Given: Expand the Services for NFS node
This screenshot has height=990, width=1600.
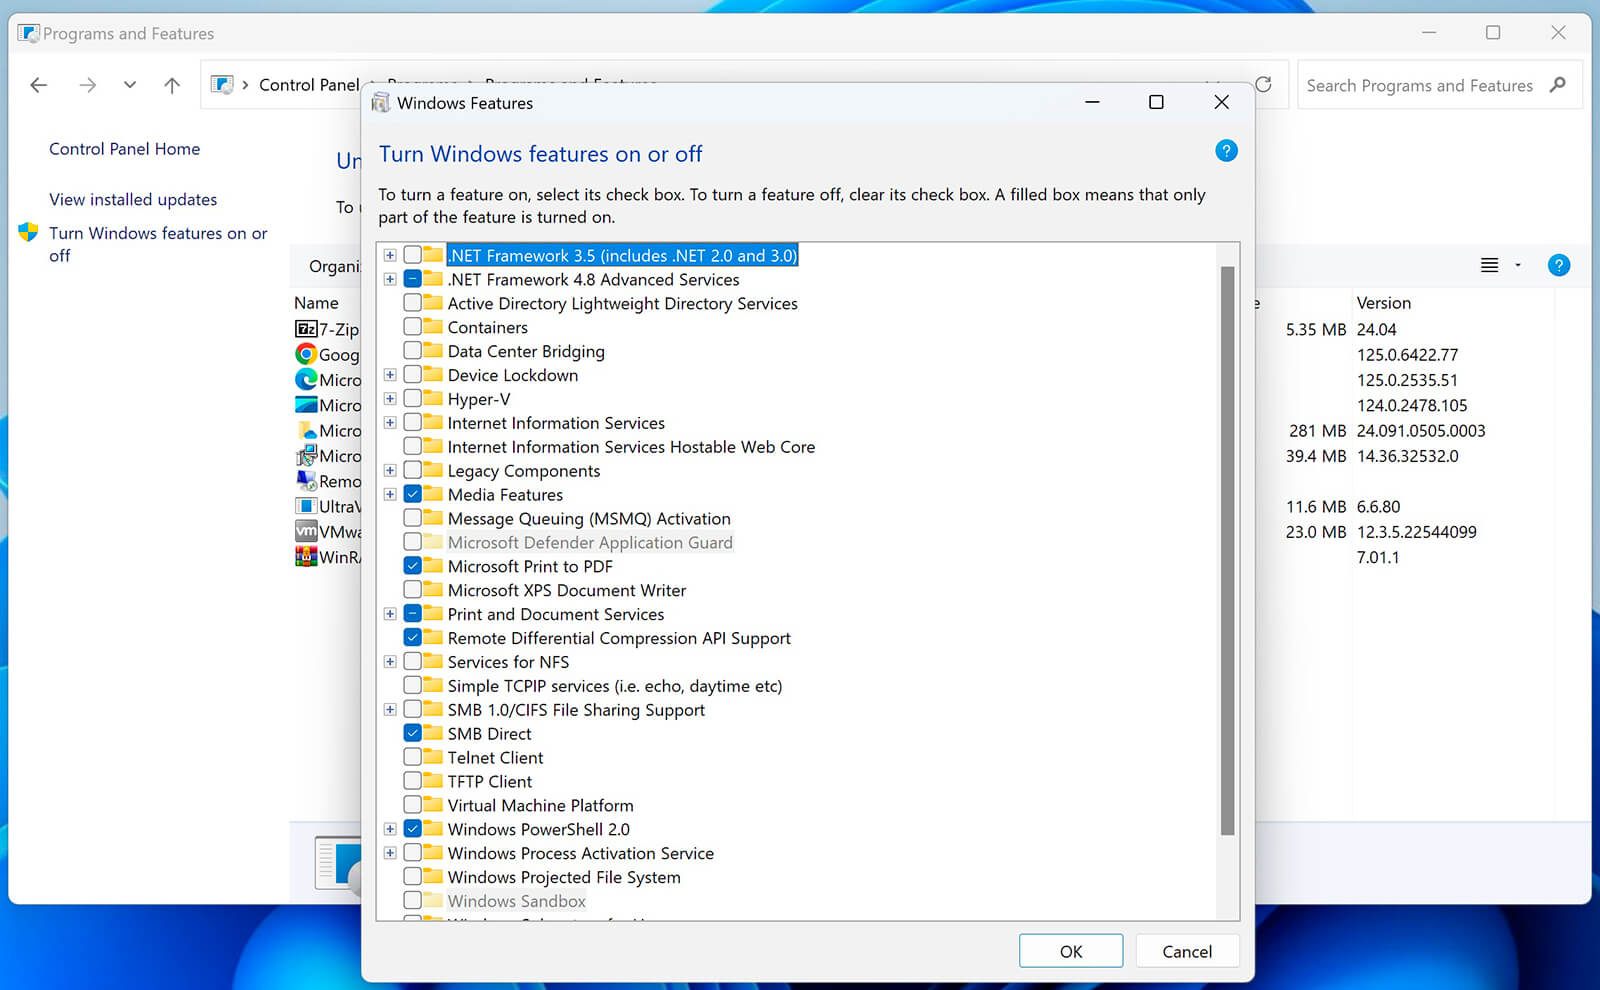Looking at the screenshot, I should click(x=390, y=662).
